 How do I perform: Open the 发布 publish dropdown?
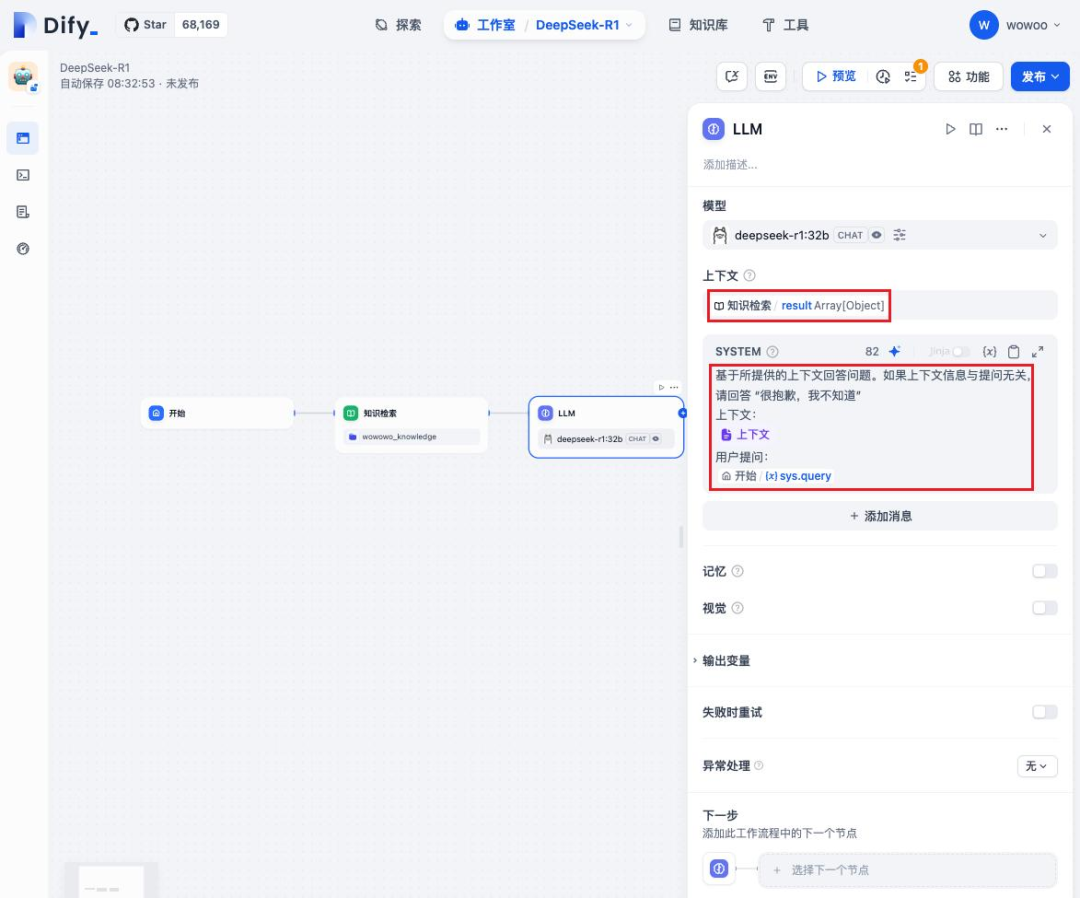[x=1039, y=76]
